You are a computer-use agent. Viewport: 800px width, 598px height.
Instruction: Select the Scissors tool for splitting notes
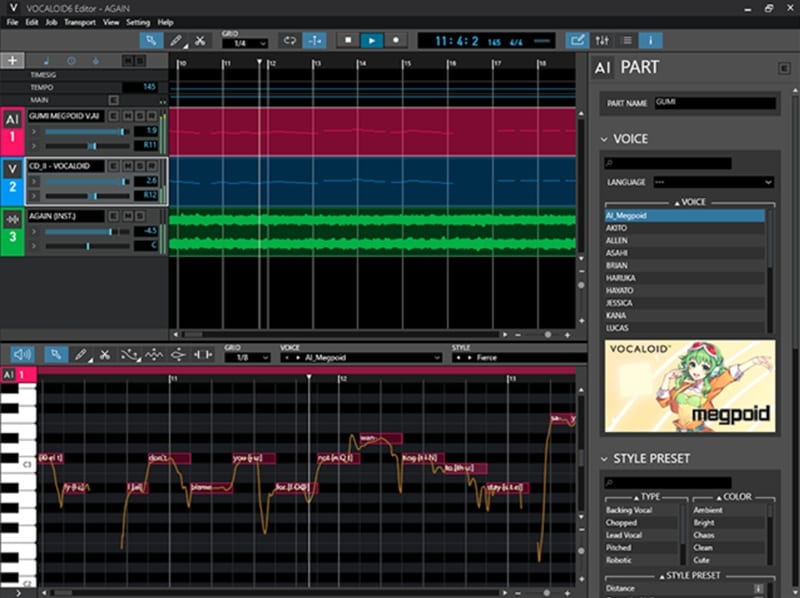(x=106, y=354)
